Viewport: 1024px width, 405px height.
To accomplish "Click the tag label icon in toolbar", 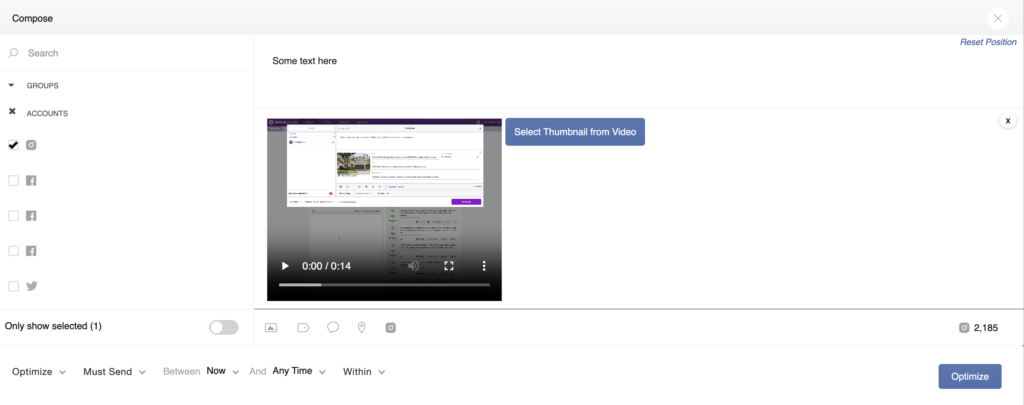I will point(303,328).
